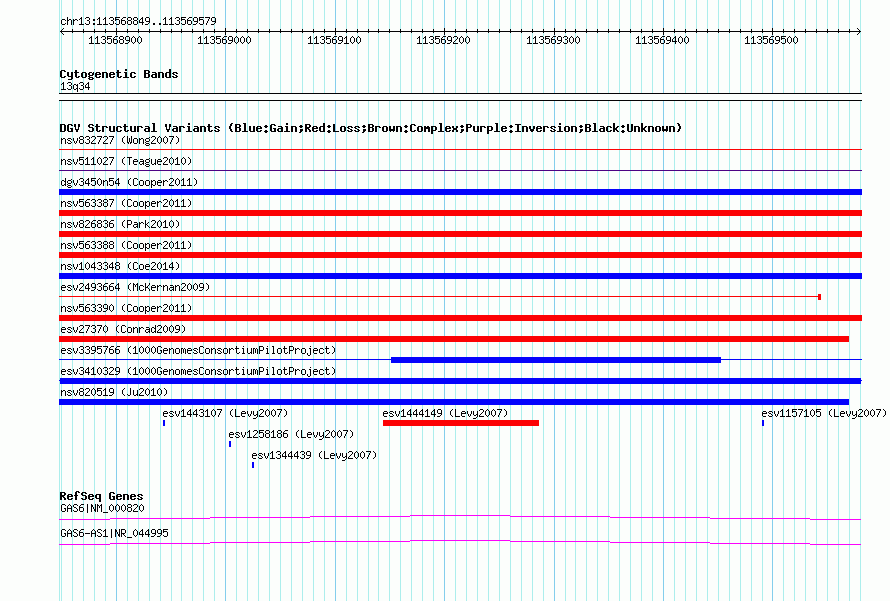
Task: Click ruler position label 113569100
Action: tap(334, 40)
